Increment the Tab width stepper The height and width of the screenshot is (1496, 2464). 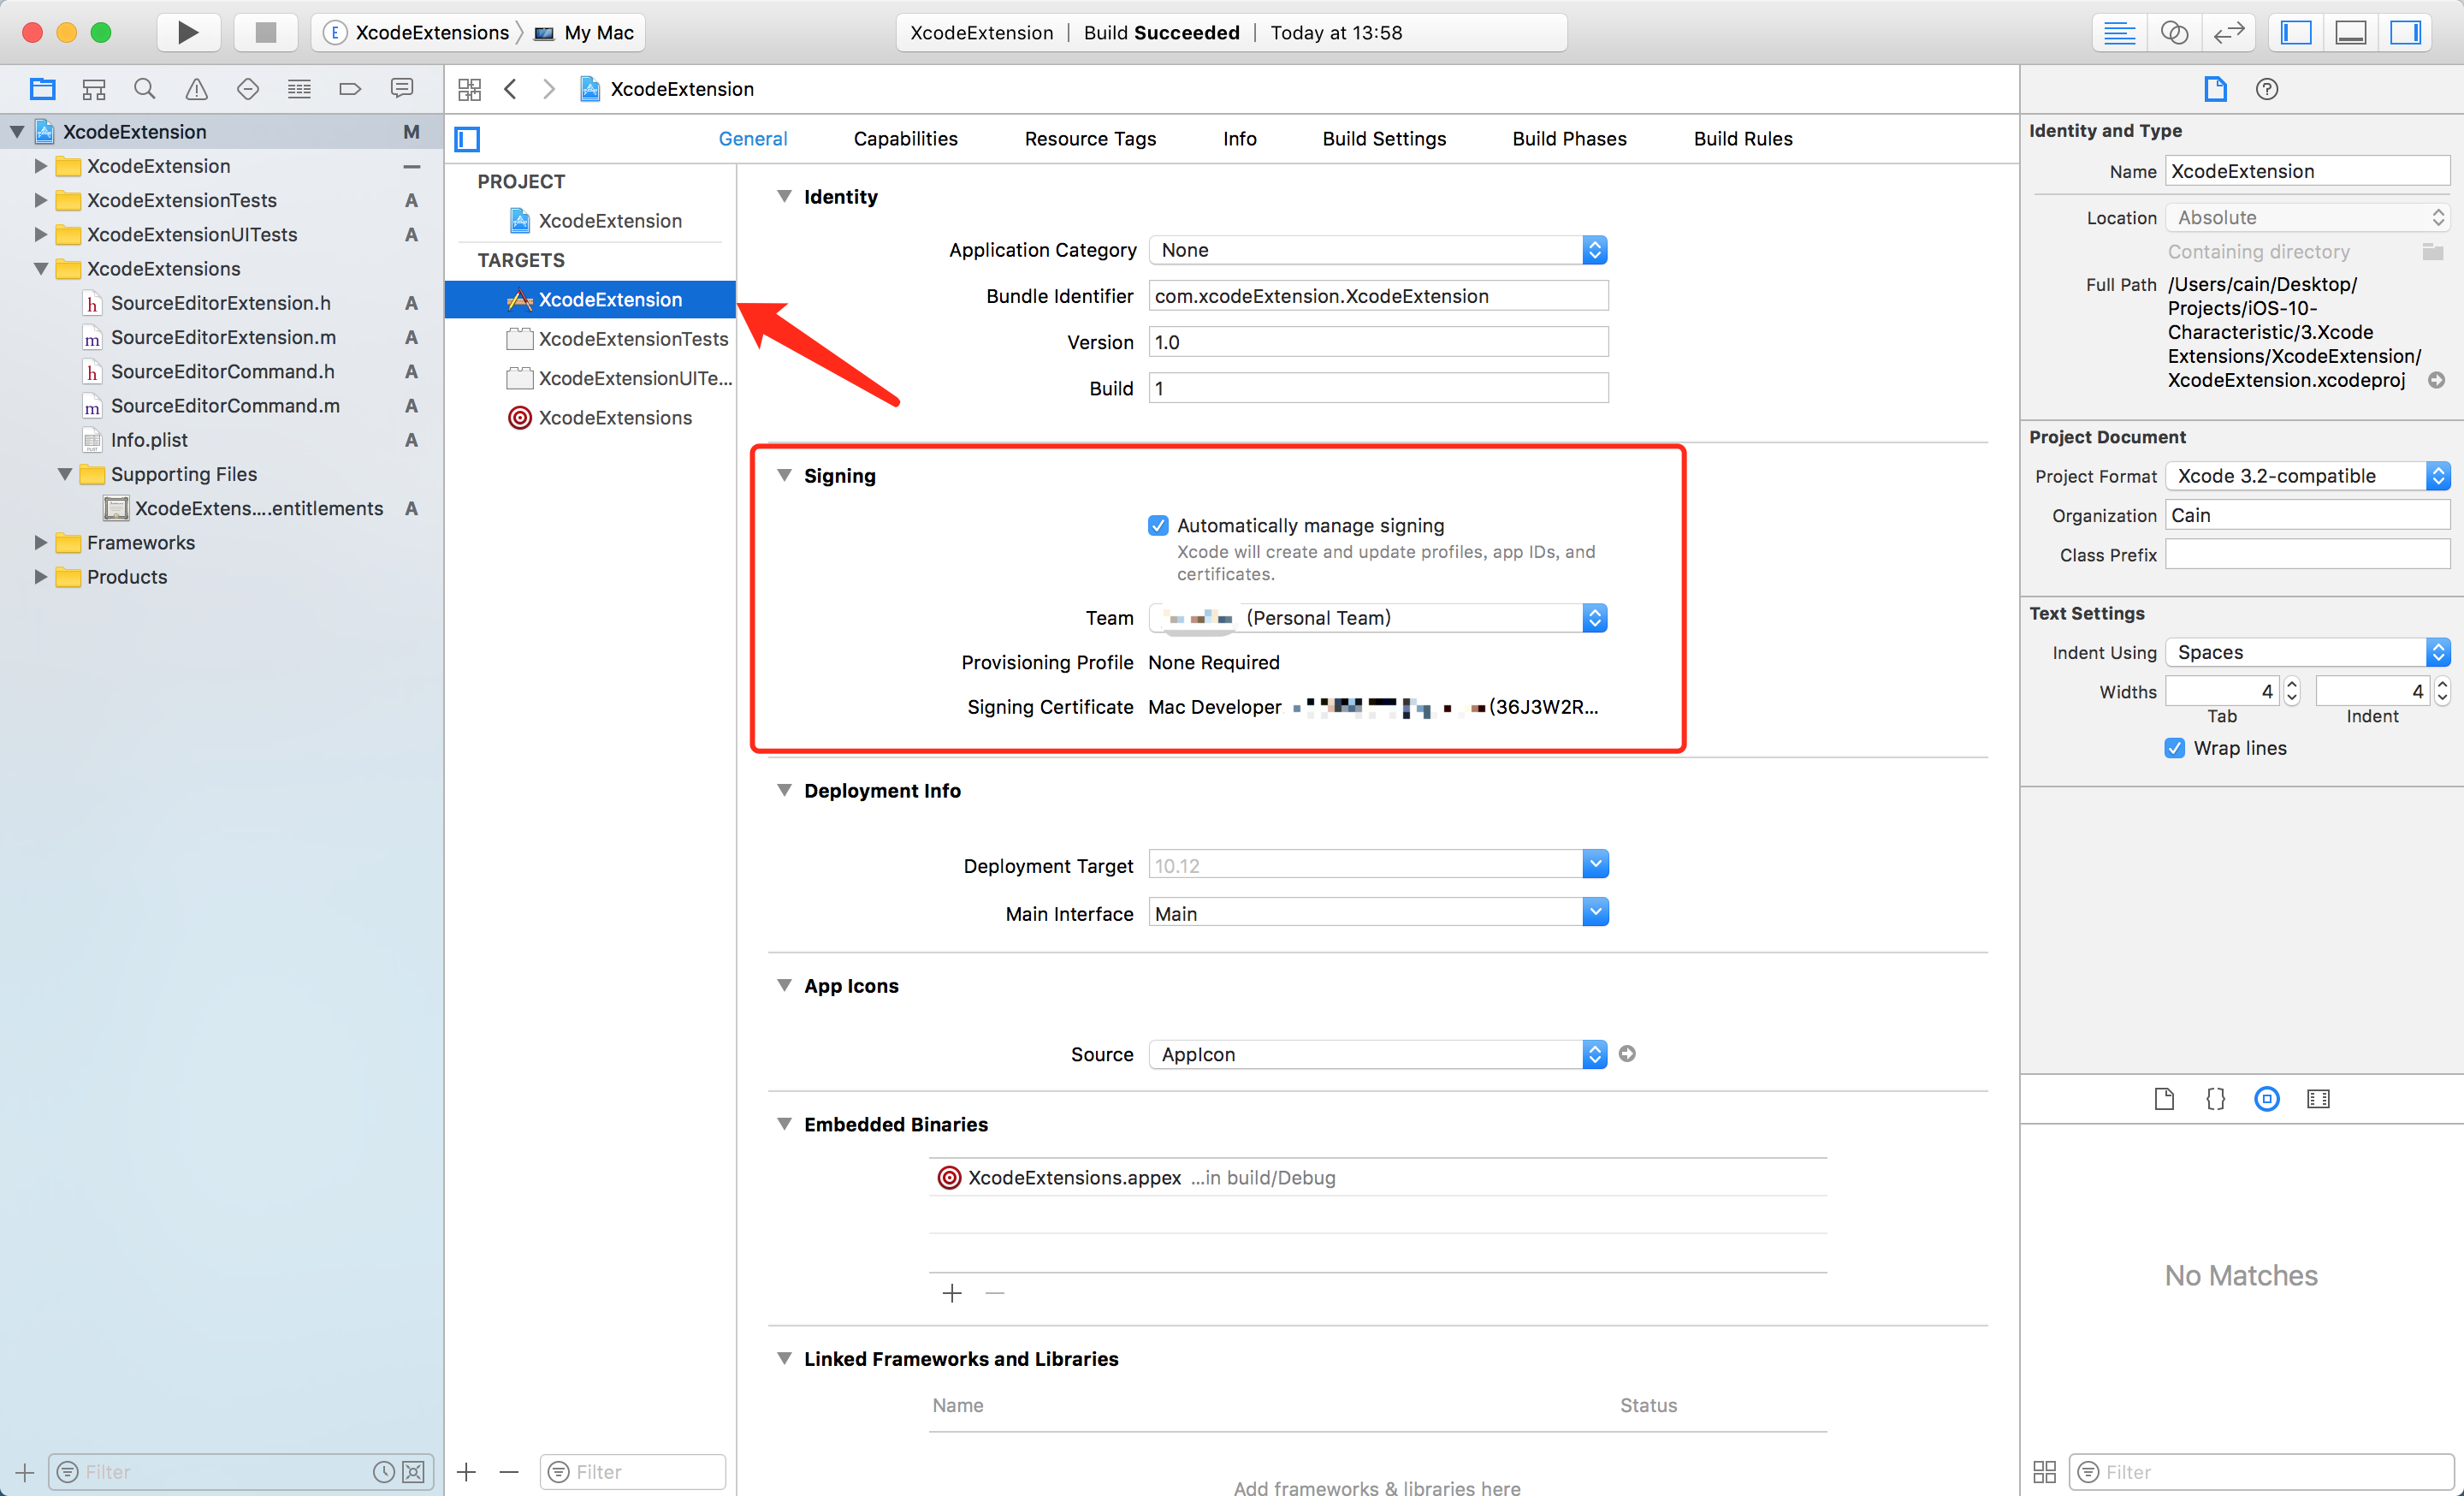2292,684
